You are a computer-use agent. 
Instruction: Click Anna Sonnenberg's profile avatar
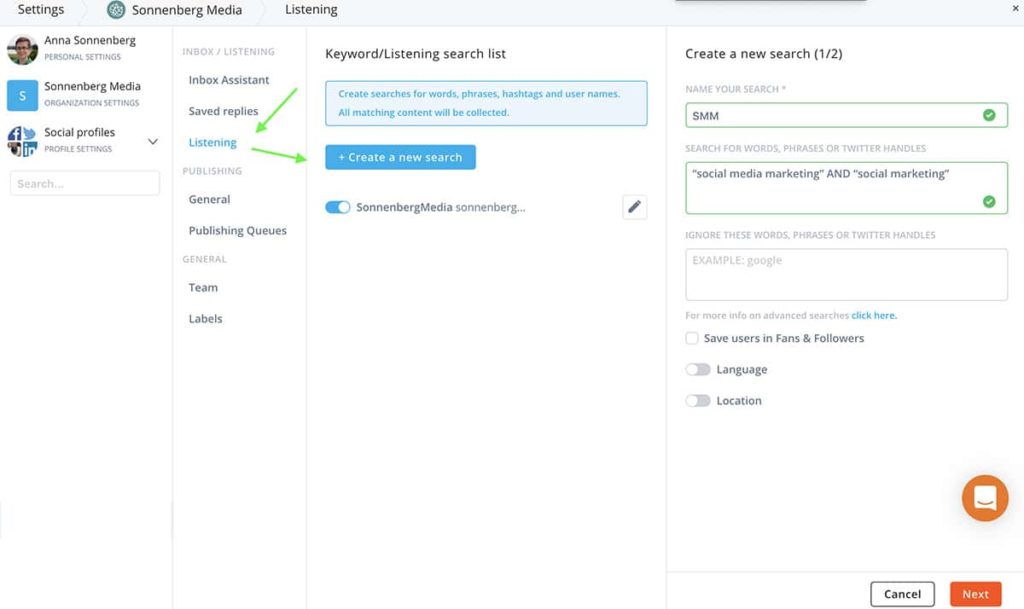coord(22,48)
